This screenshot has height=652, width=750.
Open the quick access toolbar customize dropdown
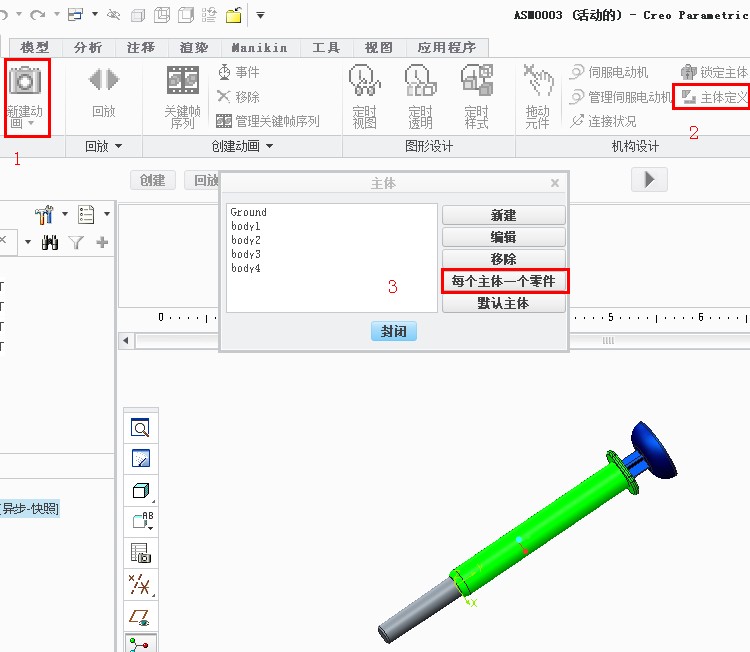tap(260, 15)
